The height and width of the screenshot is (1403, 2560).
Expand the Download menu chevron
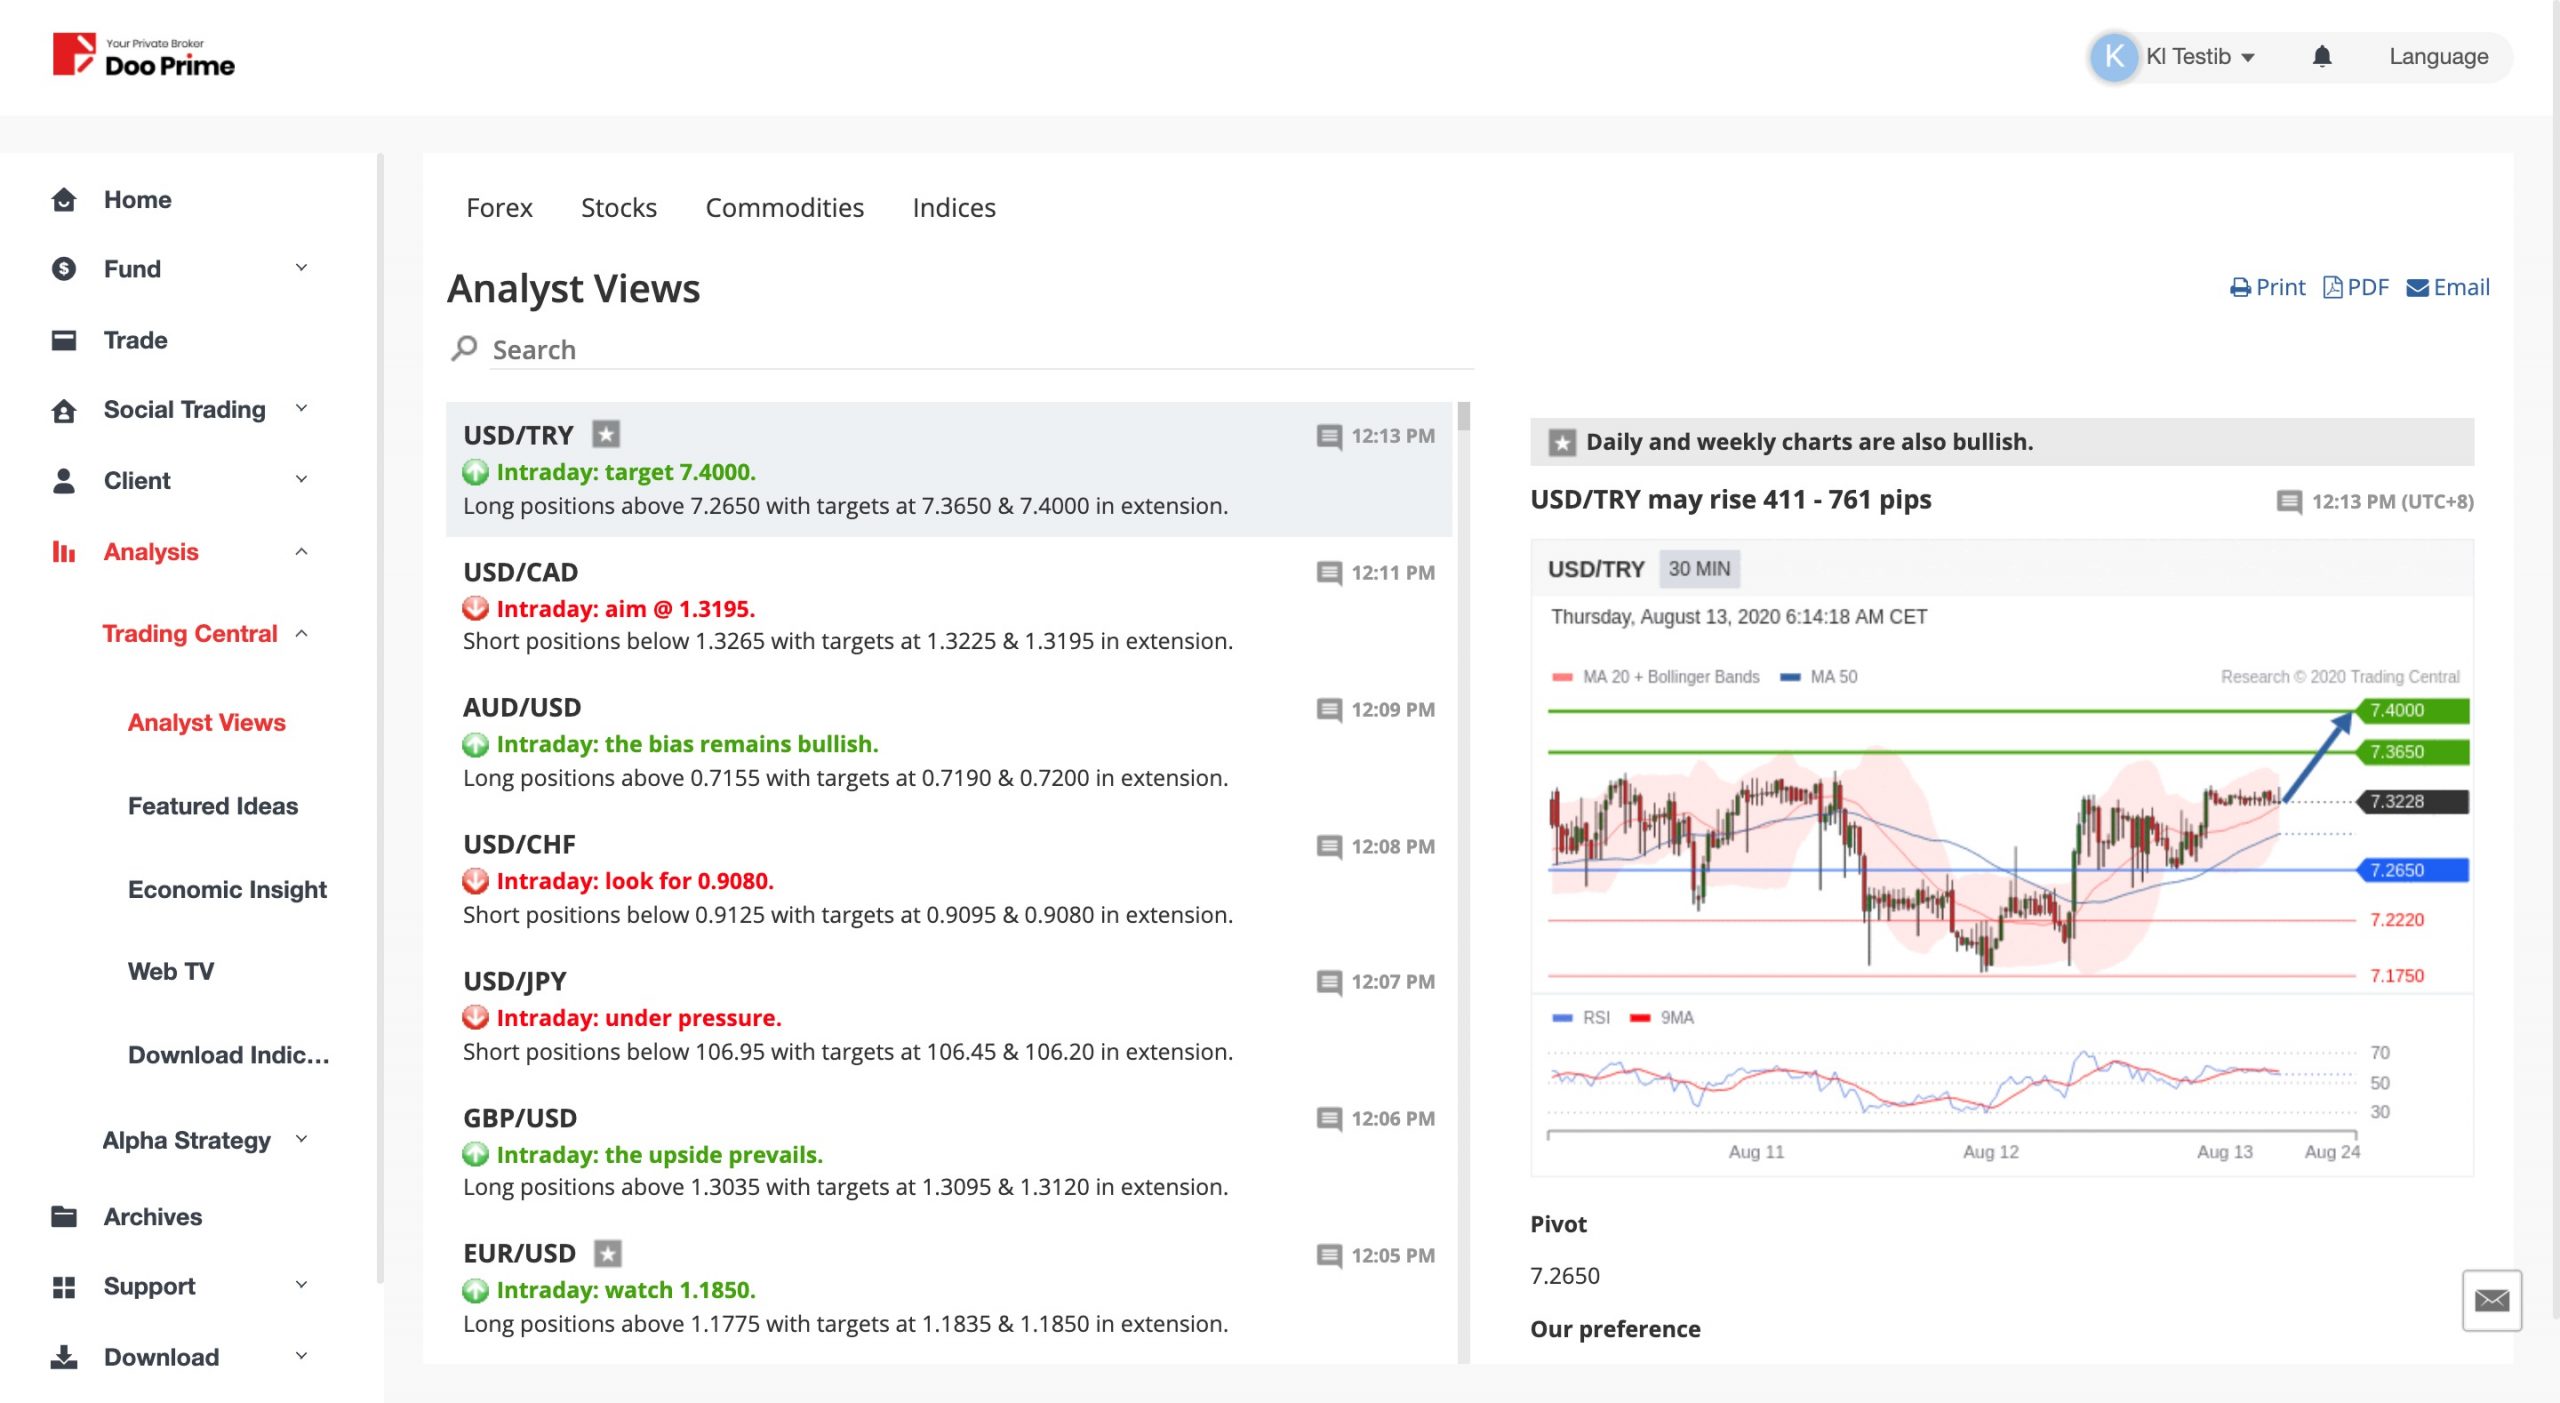click(x=301, y=1356)
